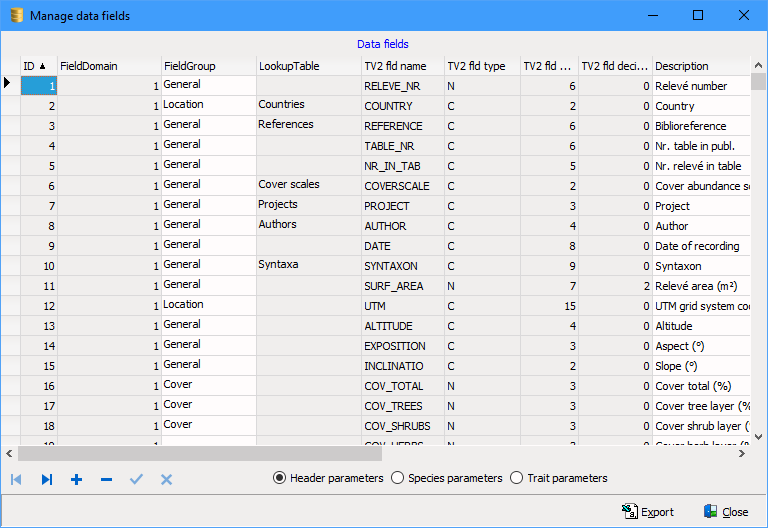The image size is (768, 528).
Task: Select the Header parameters radio button
Action: 280,478
